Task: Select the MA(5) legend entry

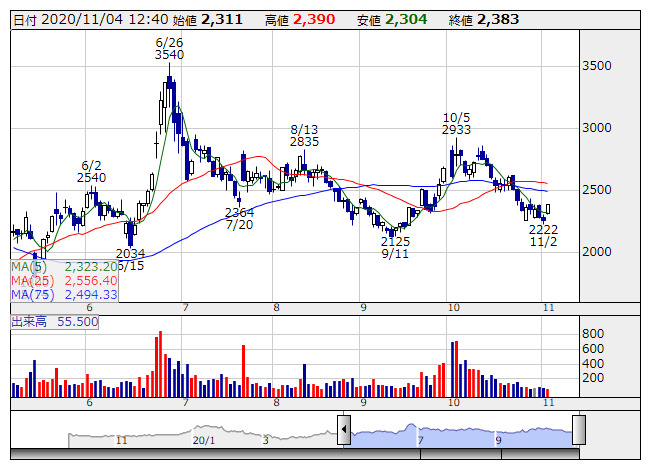Action: [x=63, y=267]
